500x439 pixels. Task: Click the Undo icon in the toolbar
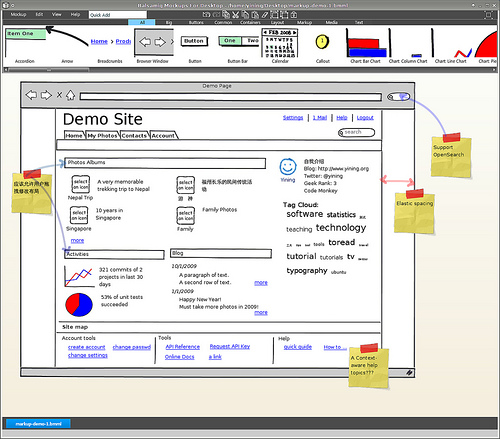pyautogui.click(x=206, y=15)
